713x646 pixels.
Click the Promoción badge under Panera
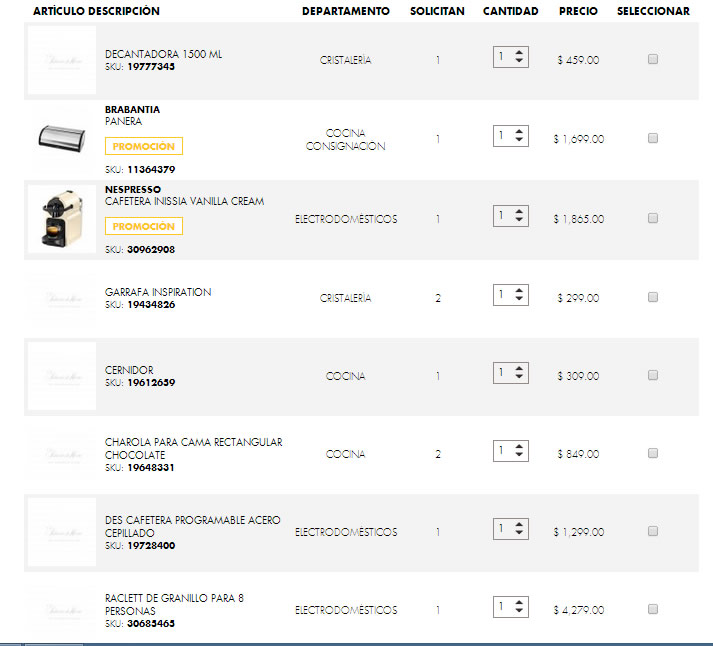click(143, 147)
